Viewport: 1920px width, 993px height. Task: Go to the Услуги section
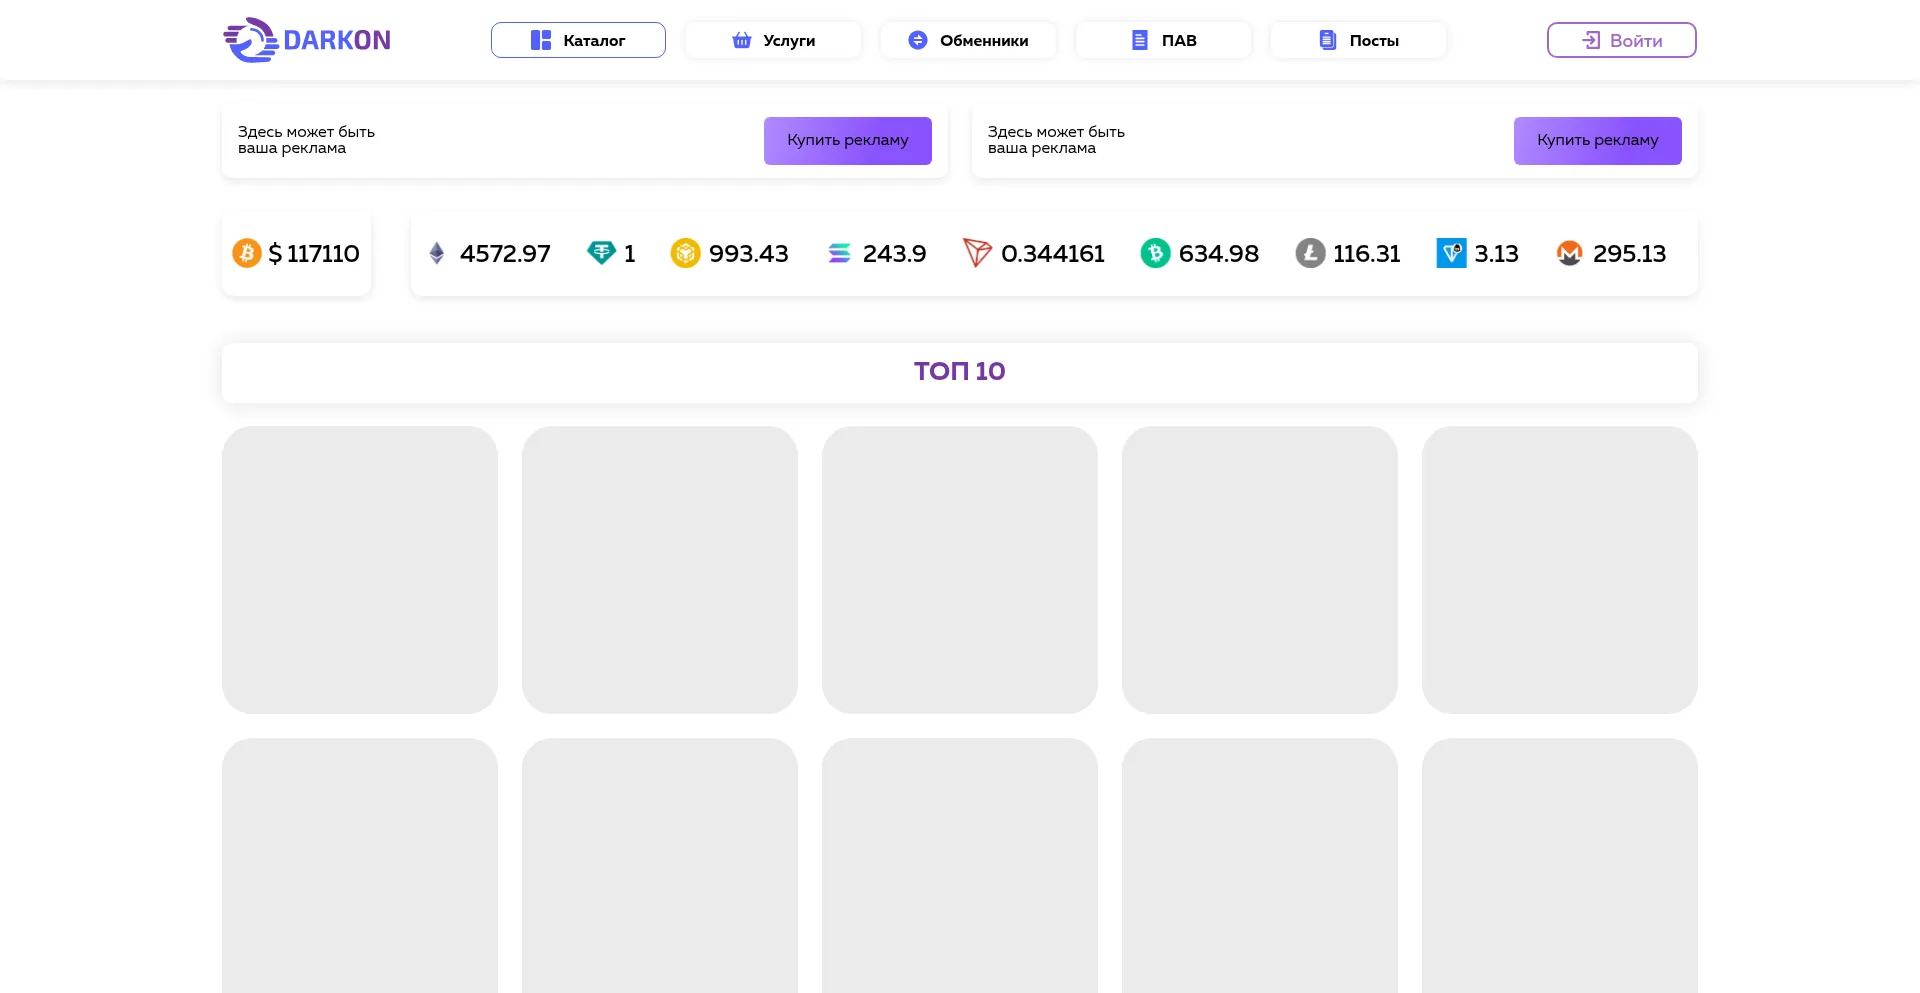(773, 40)
